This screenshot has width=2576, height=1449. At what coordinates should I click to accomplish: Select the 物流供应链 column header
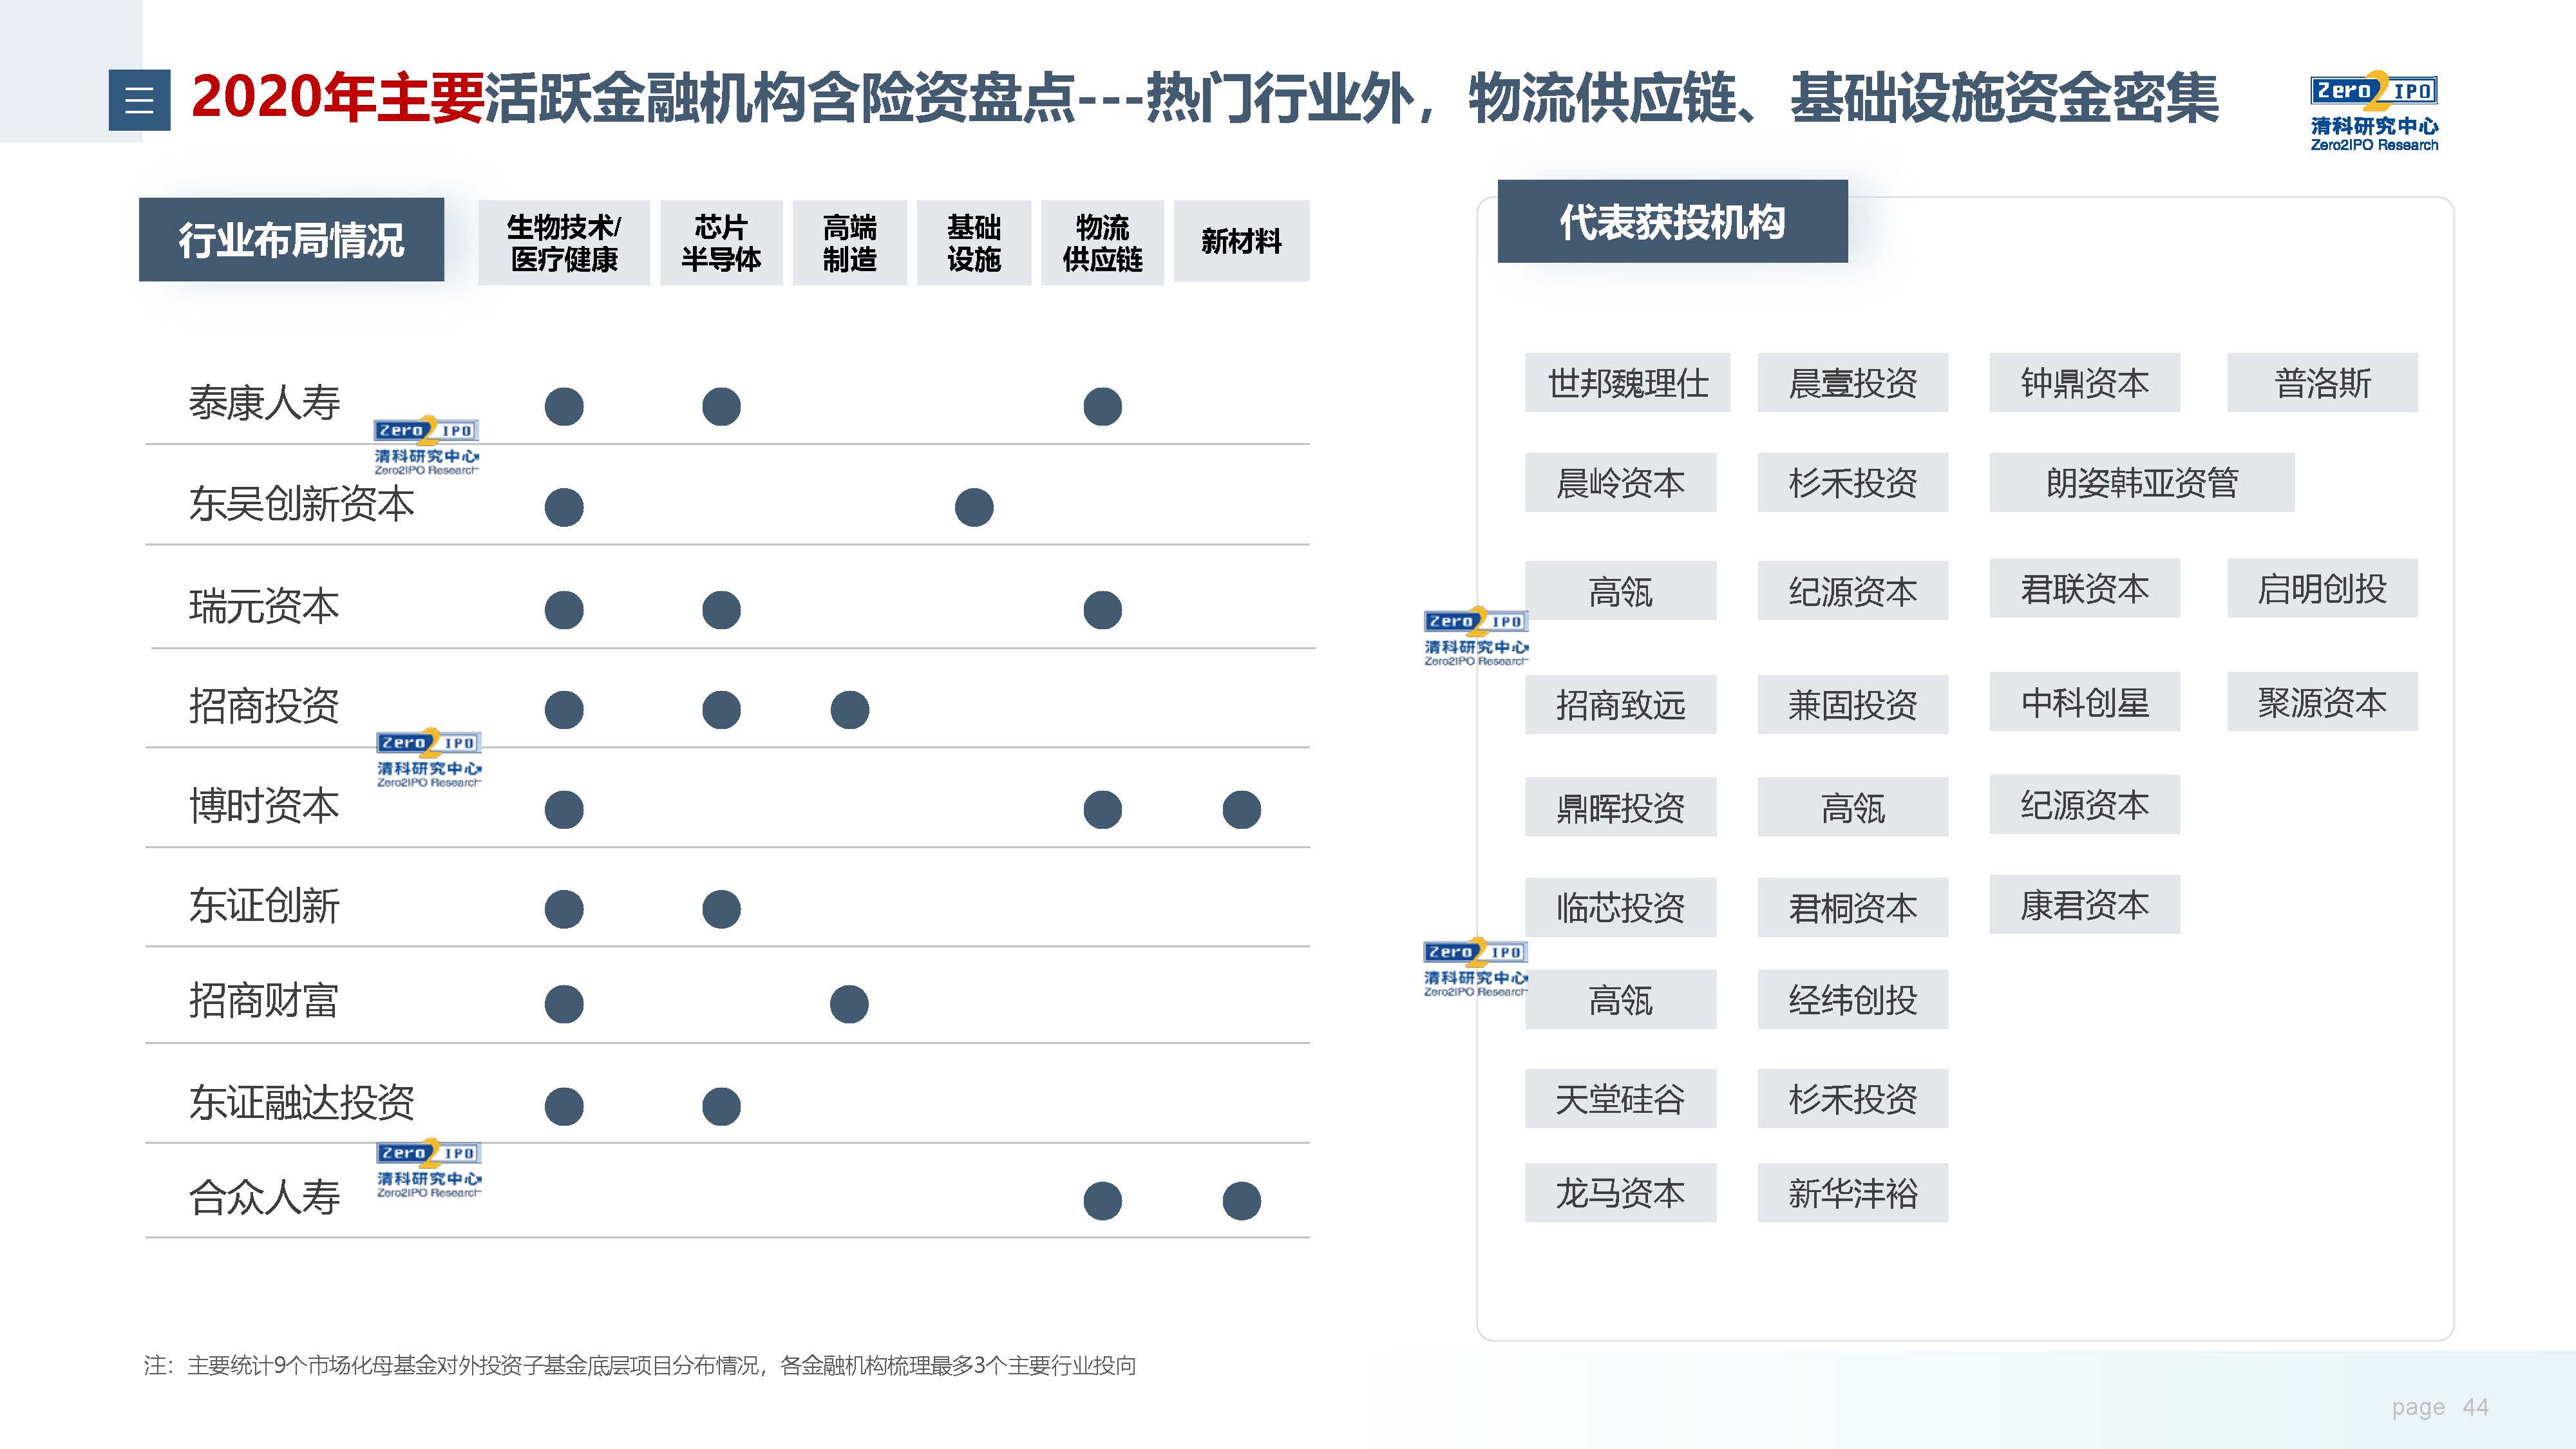click(x=1102, y=243)
